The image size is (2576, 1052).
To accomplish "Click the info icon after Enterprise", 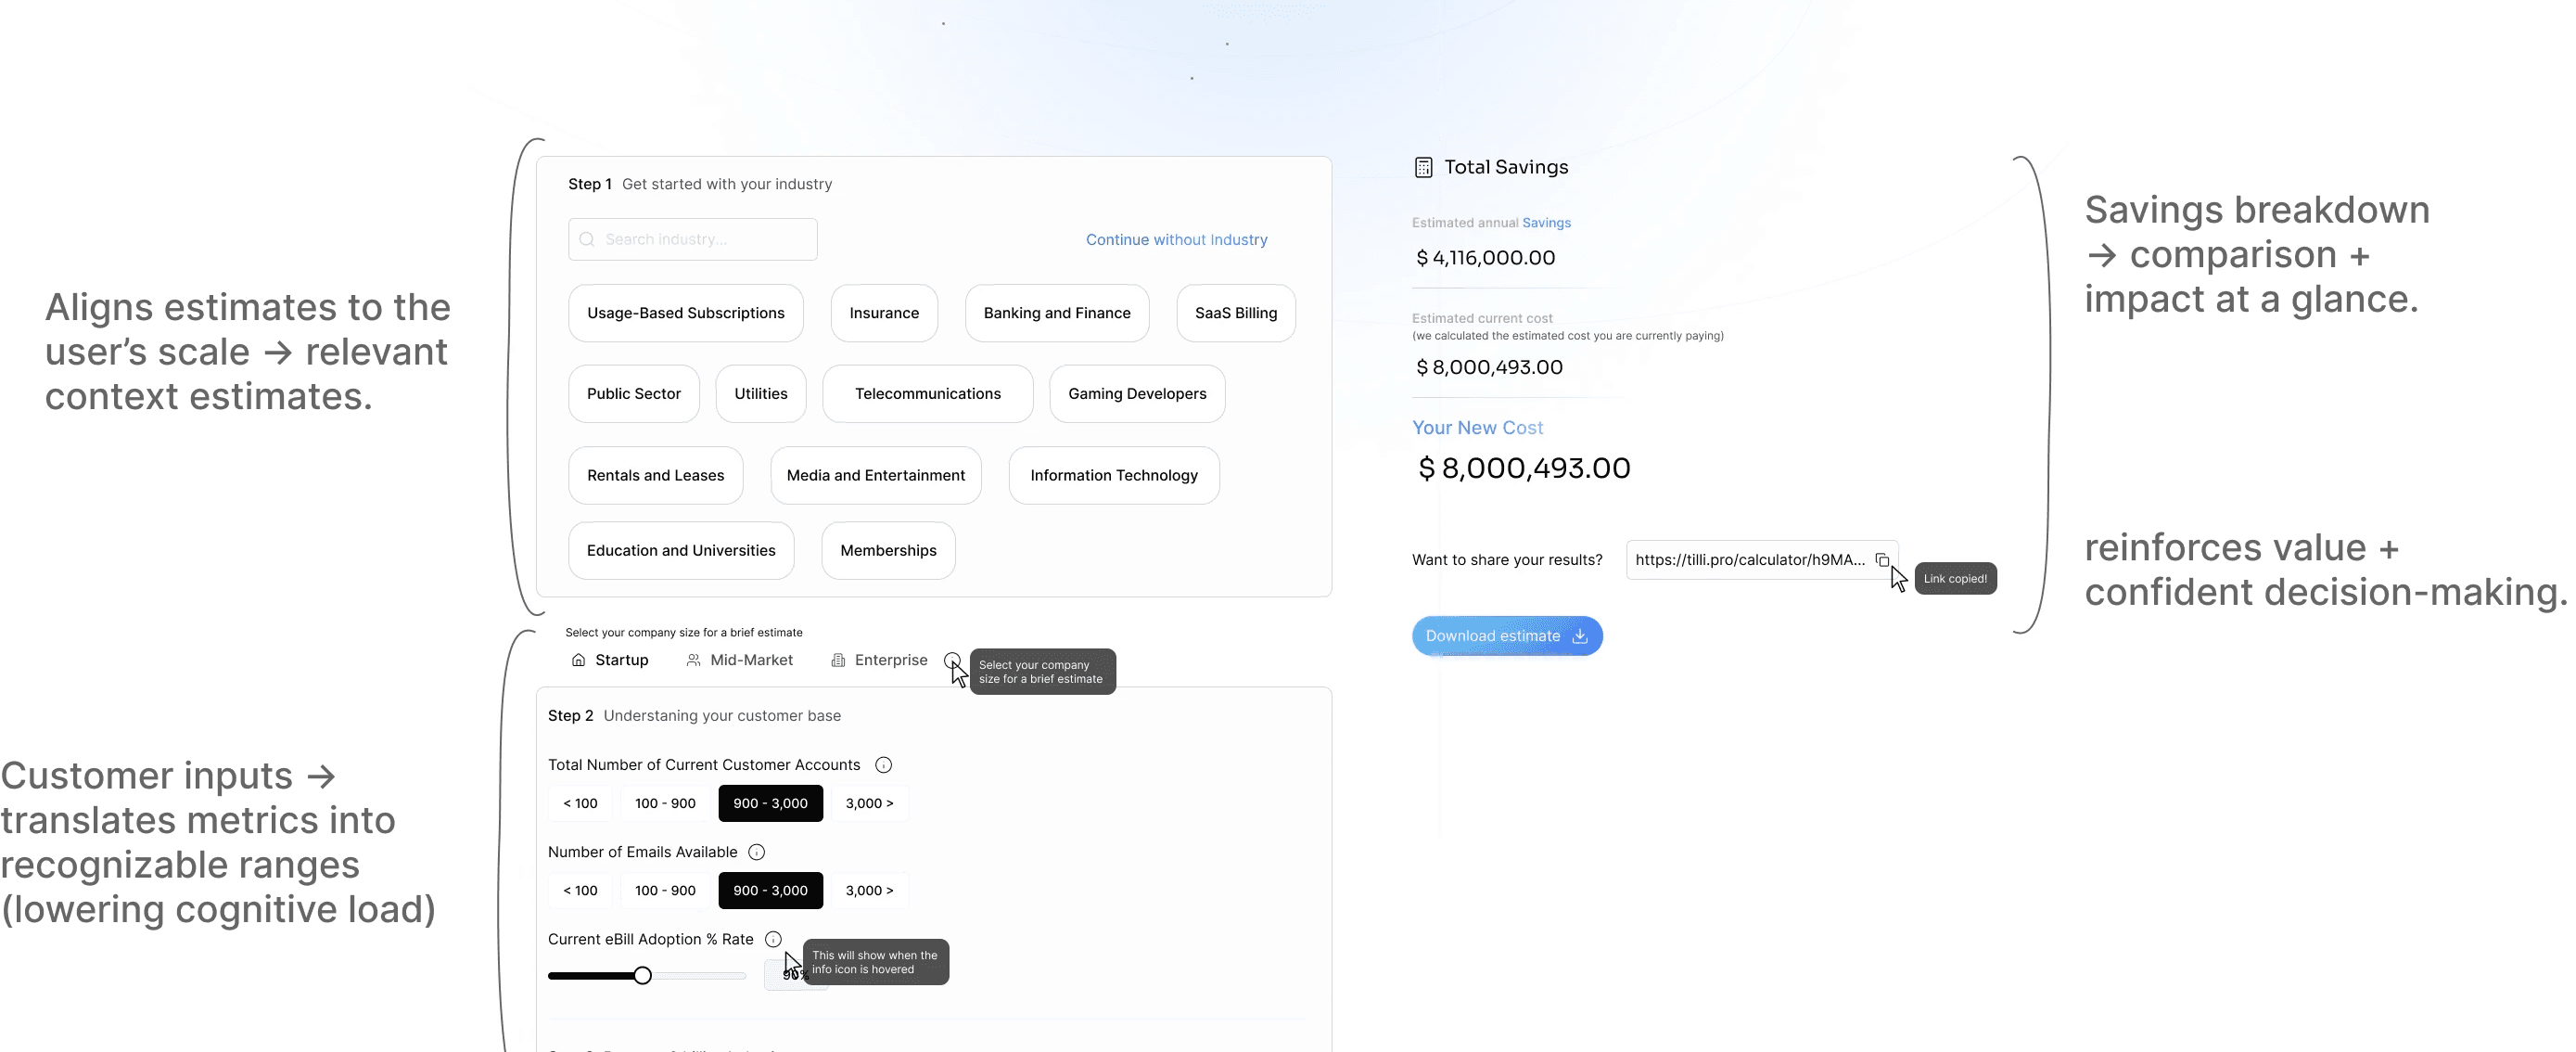I will click(952, 660).
